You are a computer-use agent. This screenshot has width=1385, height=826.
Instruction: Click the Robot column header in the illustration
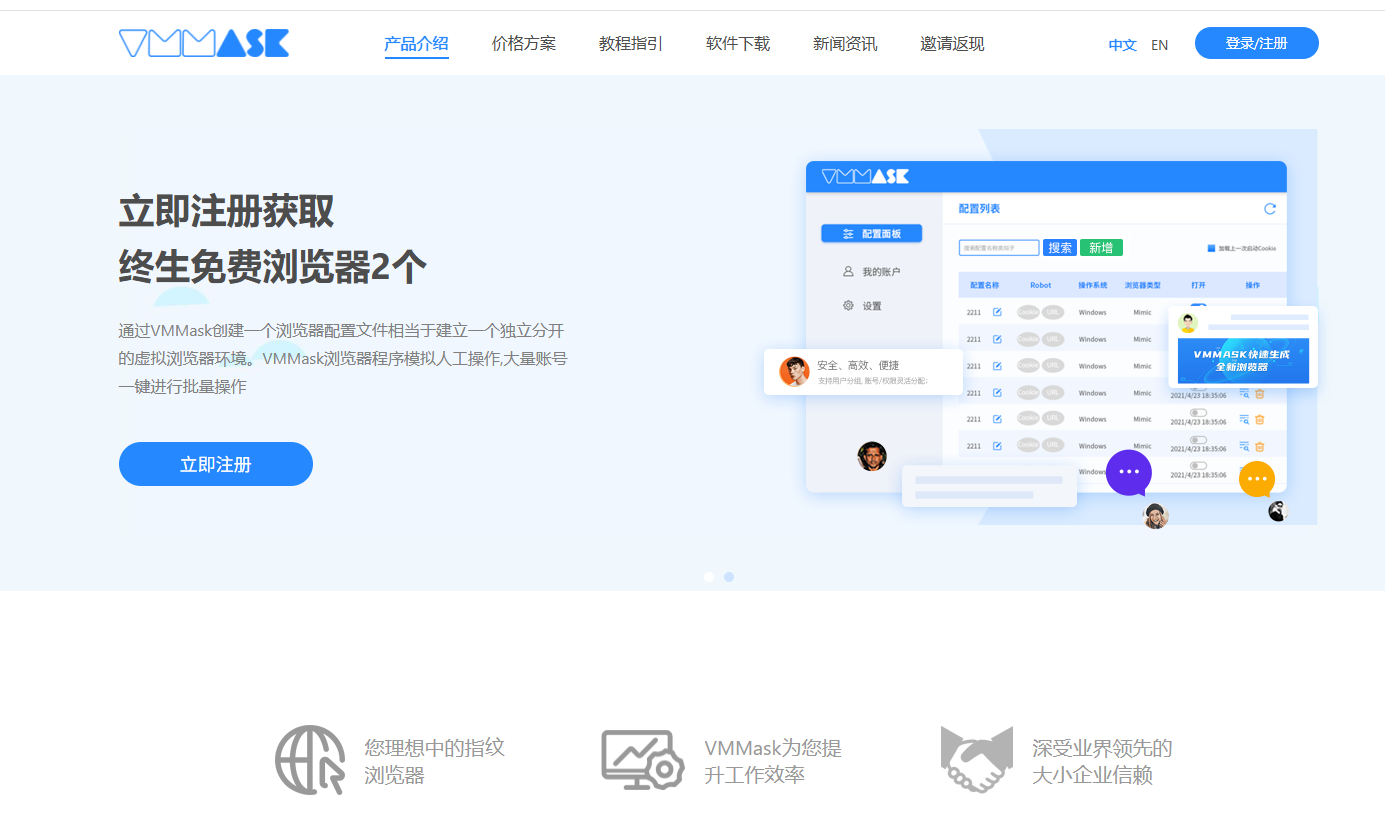[x=1041, y=285]
